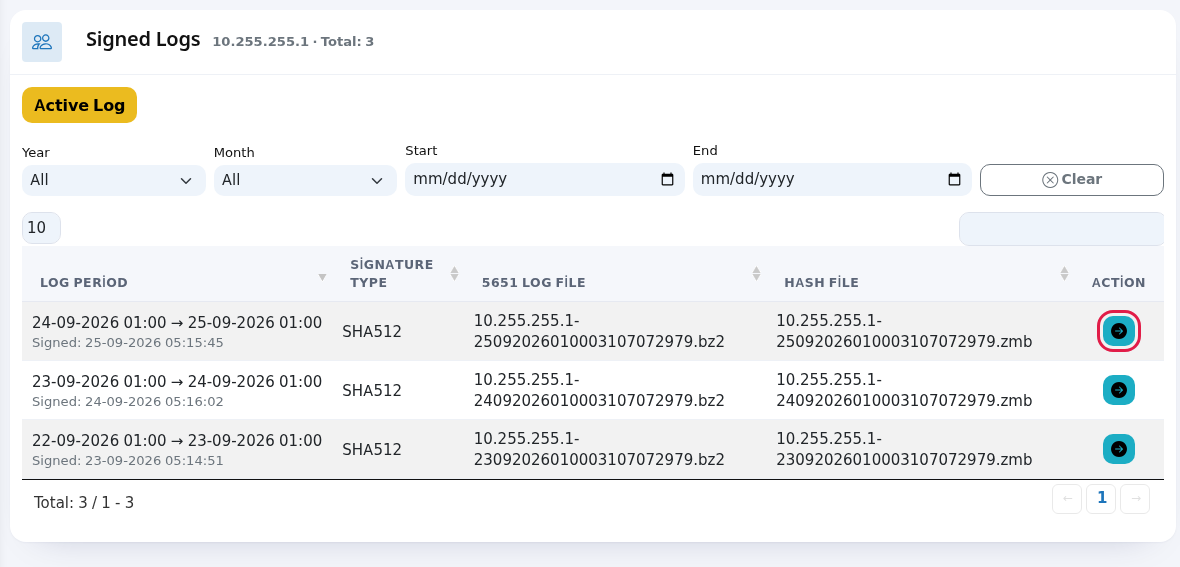Select log file 10.255.255.1-25092026010003107072979.bz2

[599, 331]
